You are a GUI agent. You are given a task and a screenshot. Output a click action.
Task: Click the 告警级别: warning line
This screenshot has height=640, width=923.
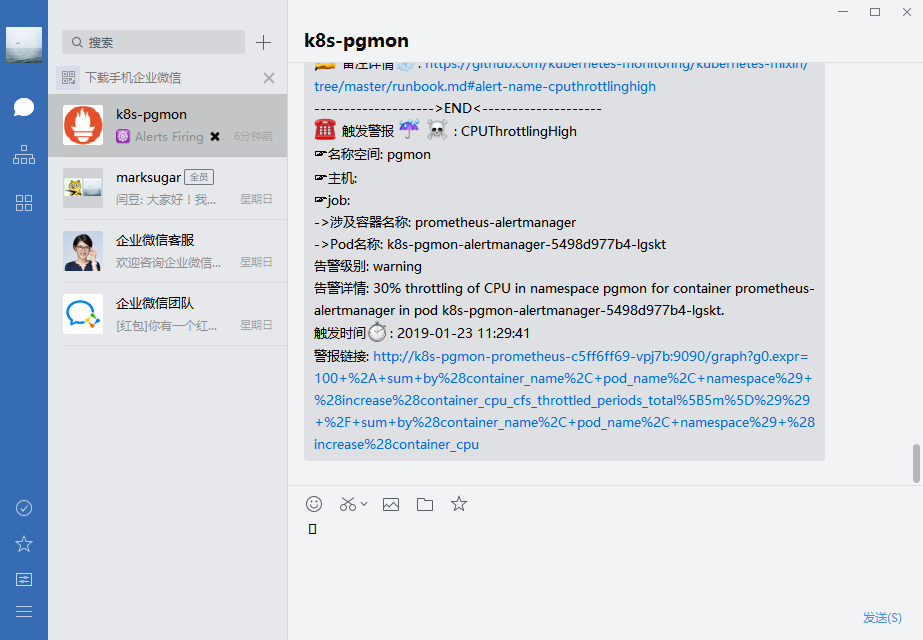368,267
